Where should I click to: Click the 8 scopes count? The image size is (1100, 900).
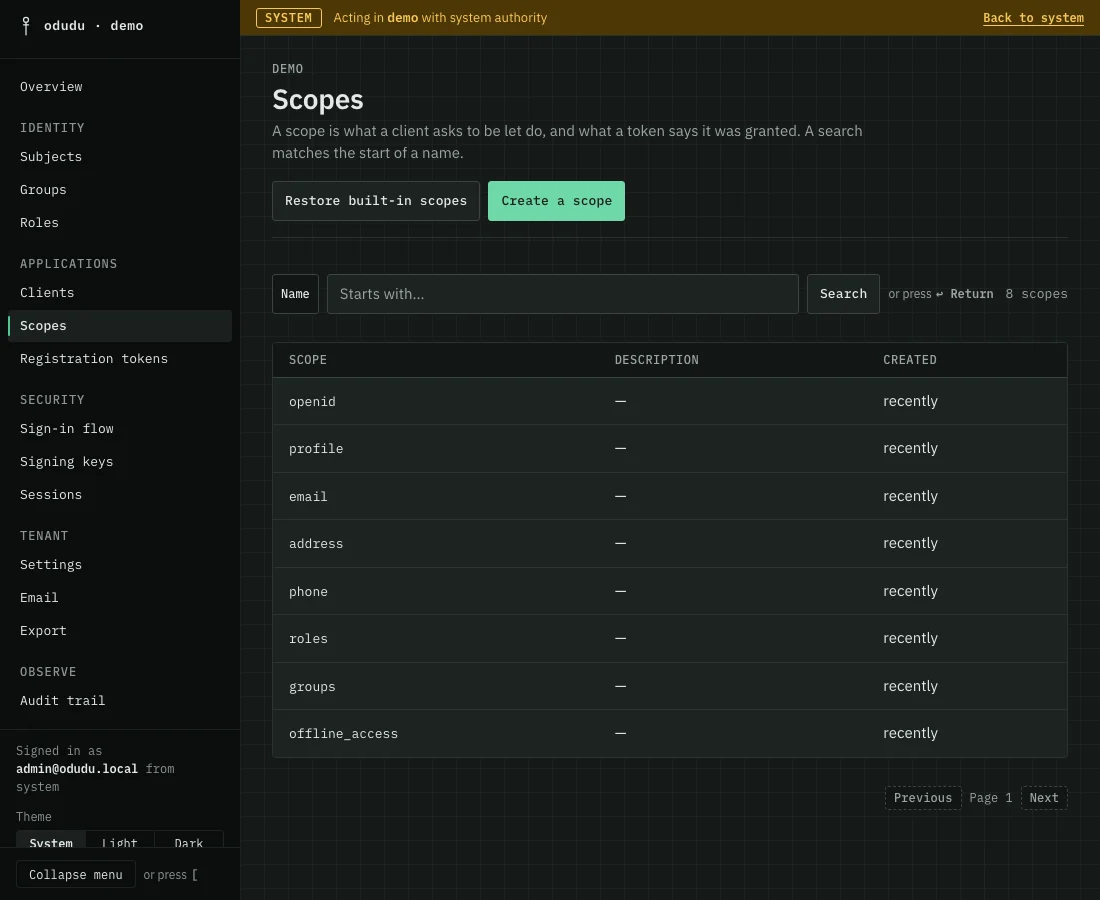[x=1036, y=295]
